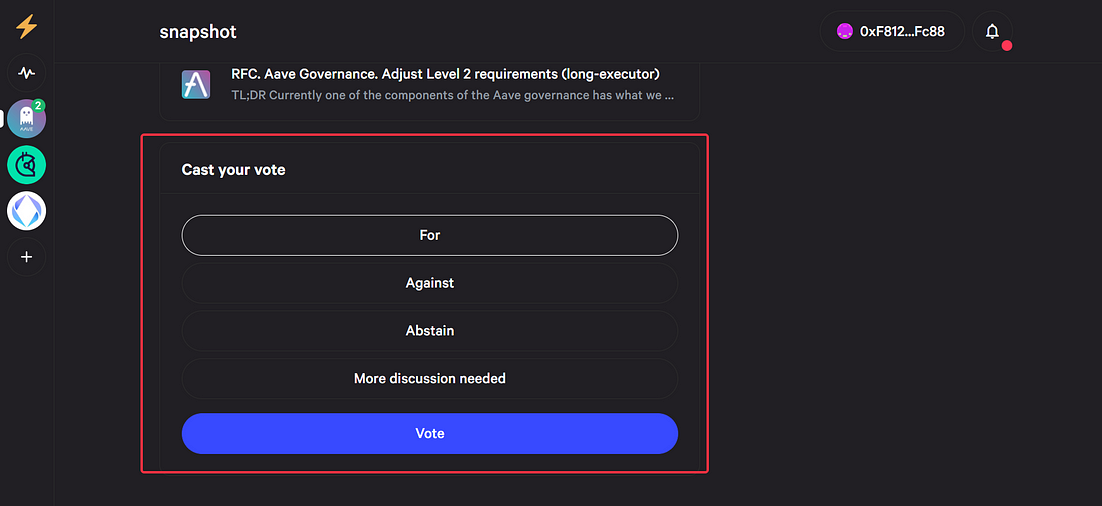Click the Cast your vote heading
This screenshot has width=1102, height=506.
[233, 169]
